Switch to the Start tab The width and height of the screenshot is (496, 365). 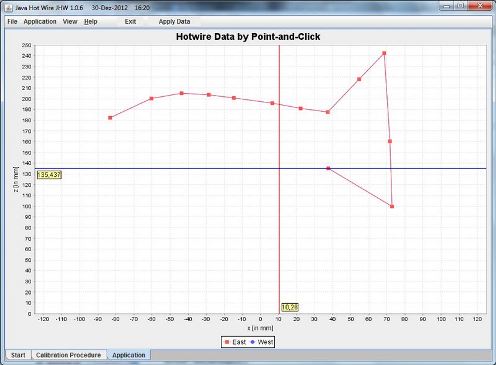tap(18, 355)
